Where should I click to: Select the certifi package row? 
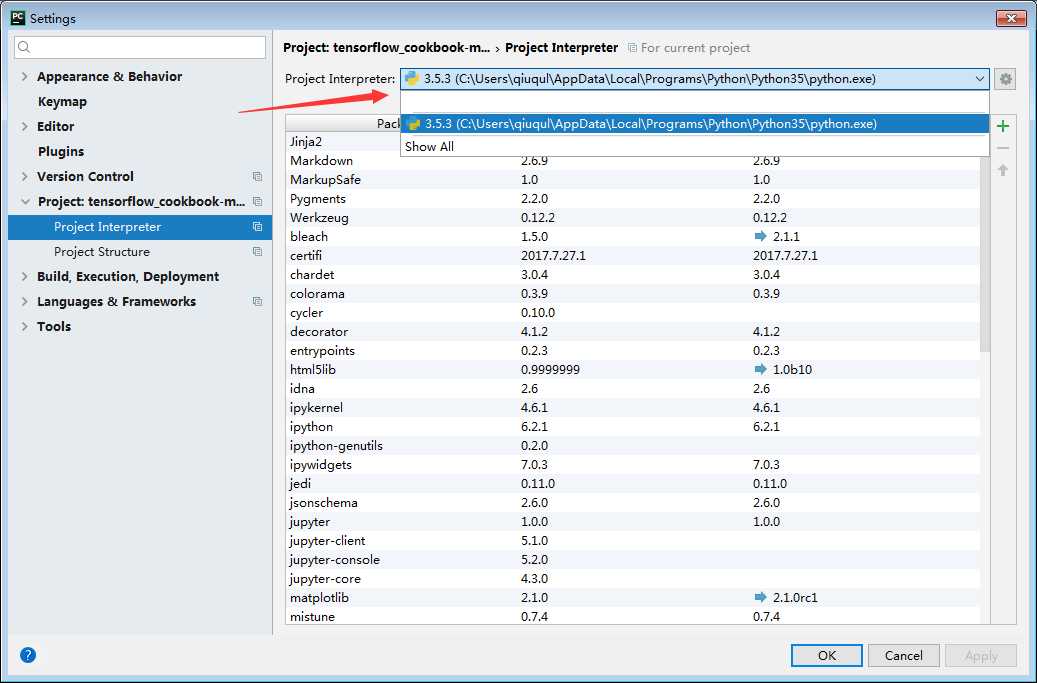pyautogui.click(x=633, y=255)
